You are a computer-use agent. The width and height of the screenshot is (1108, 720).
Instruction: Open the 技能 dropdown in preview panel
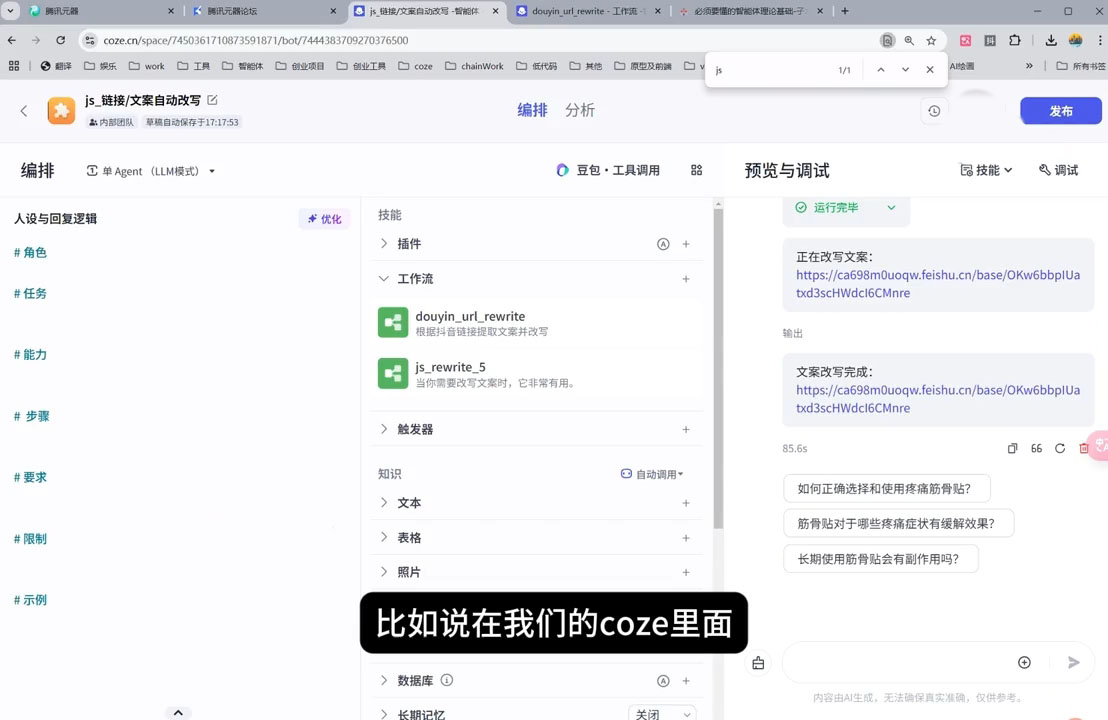pos(986,170)
